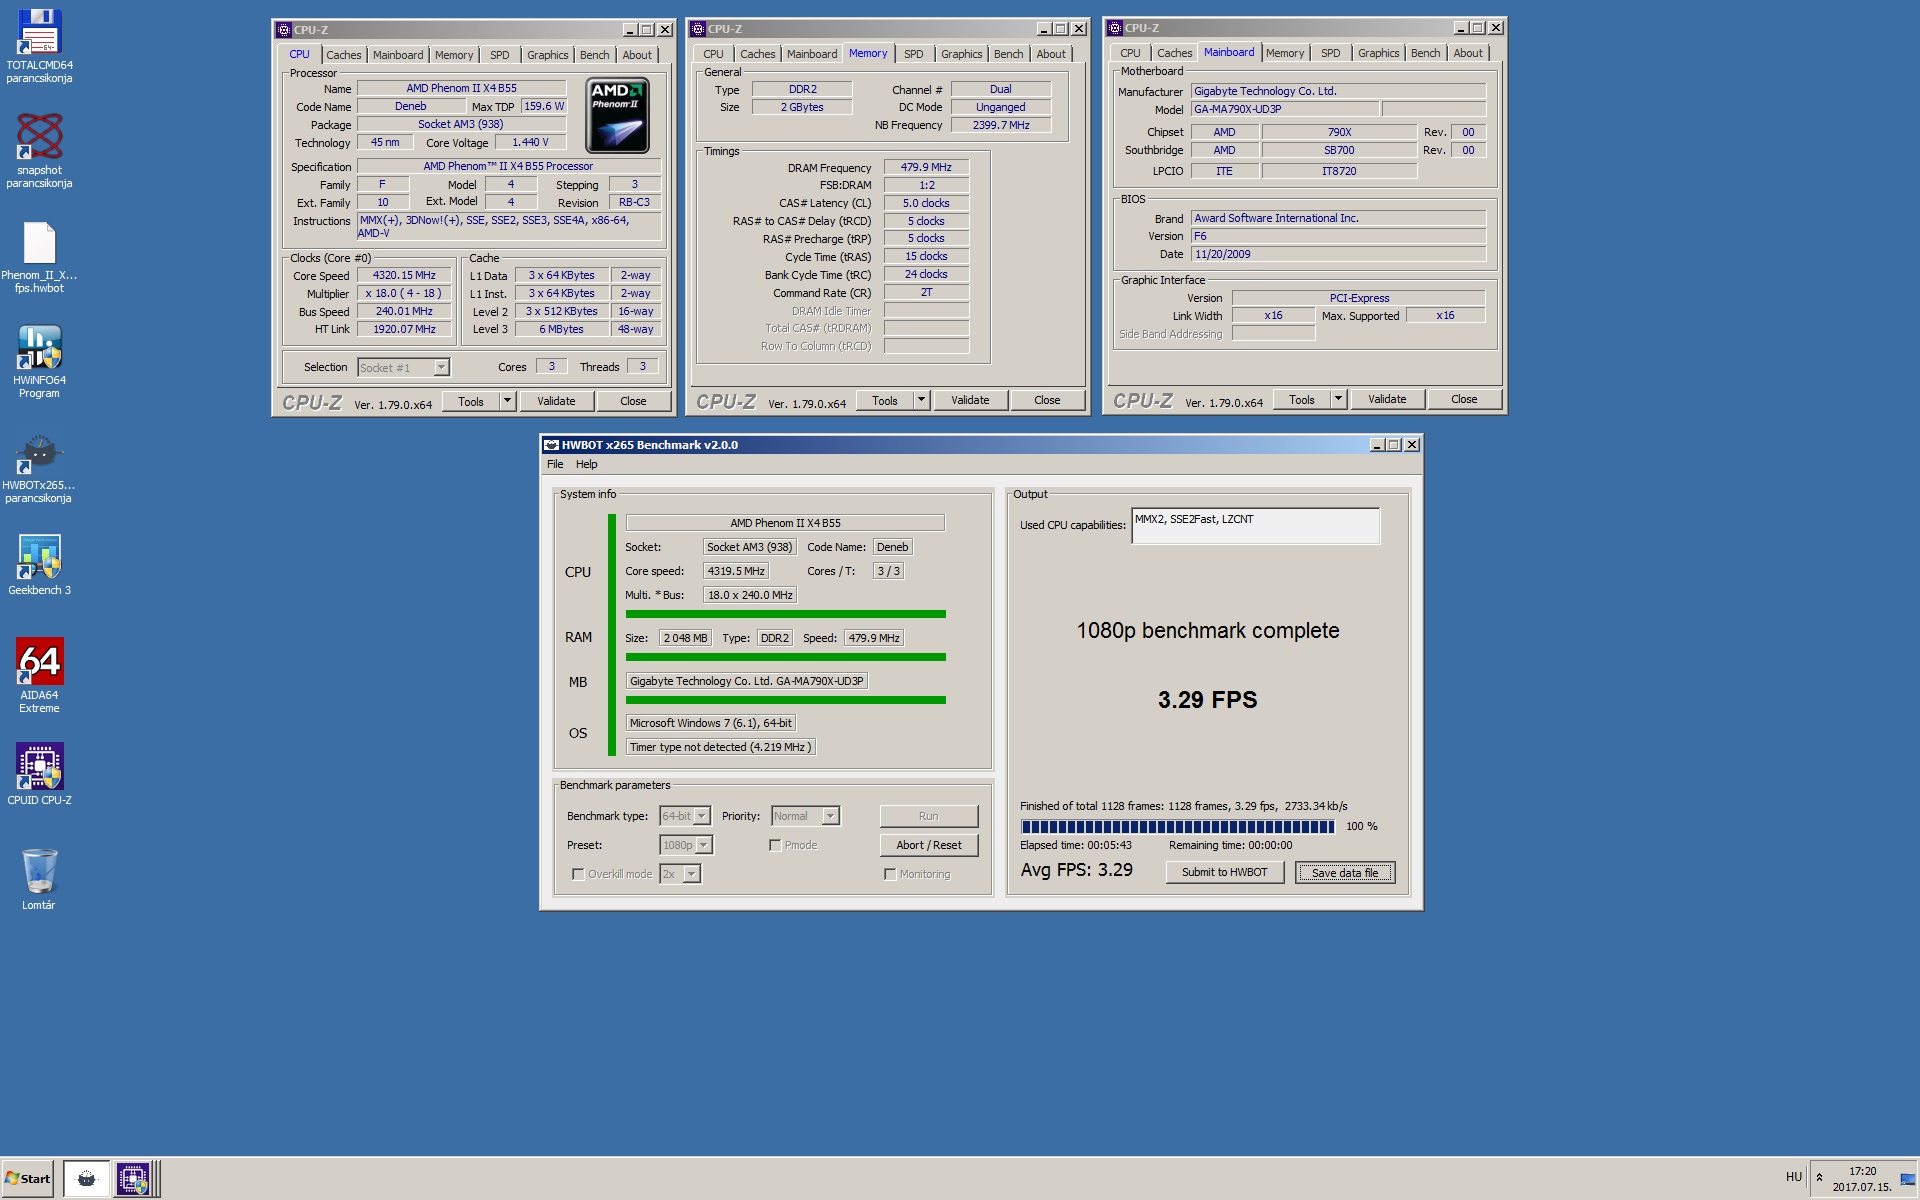This screenshot has width=1920, height=1200.
Task: Click Save data file button
Action: (x=1345, y=872)
